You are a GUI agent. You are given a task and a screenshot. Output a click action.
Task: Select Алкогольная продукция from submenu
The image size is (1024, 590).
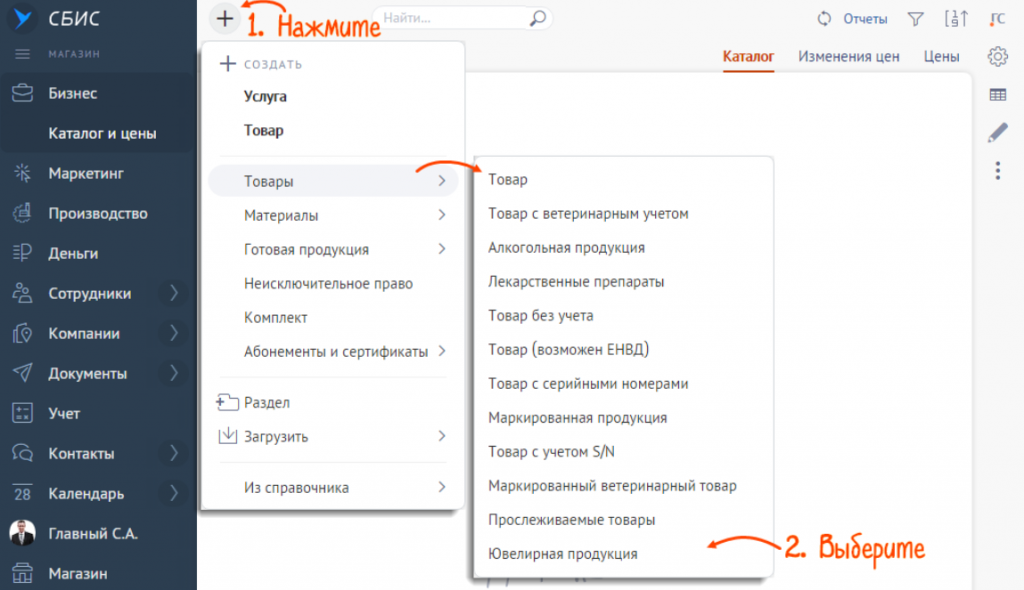(x=566, y=247)
